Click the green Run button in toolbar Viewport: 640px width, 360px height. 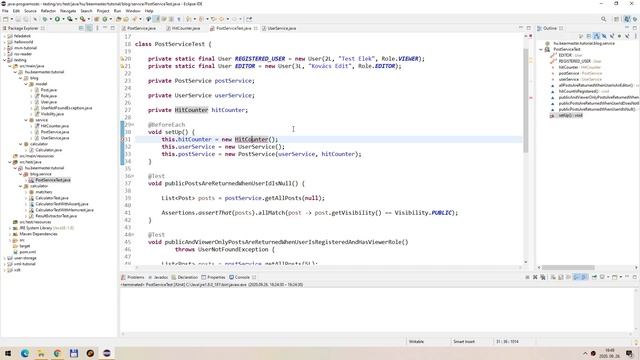coord(58,19)
